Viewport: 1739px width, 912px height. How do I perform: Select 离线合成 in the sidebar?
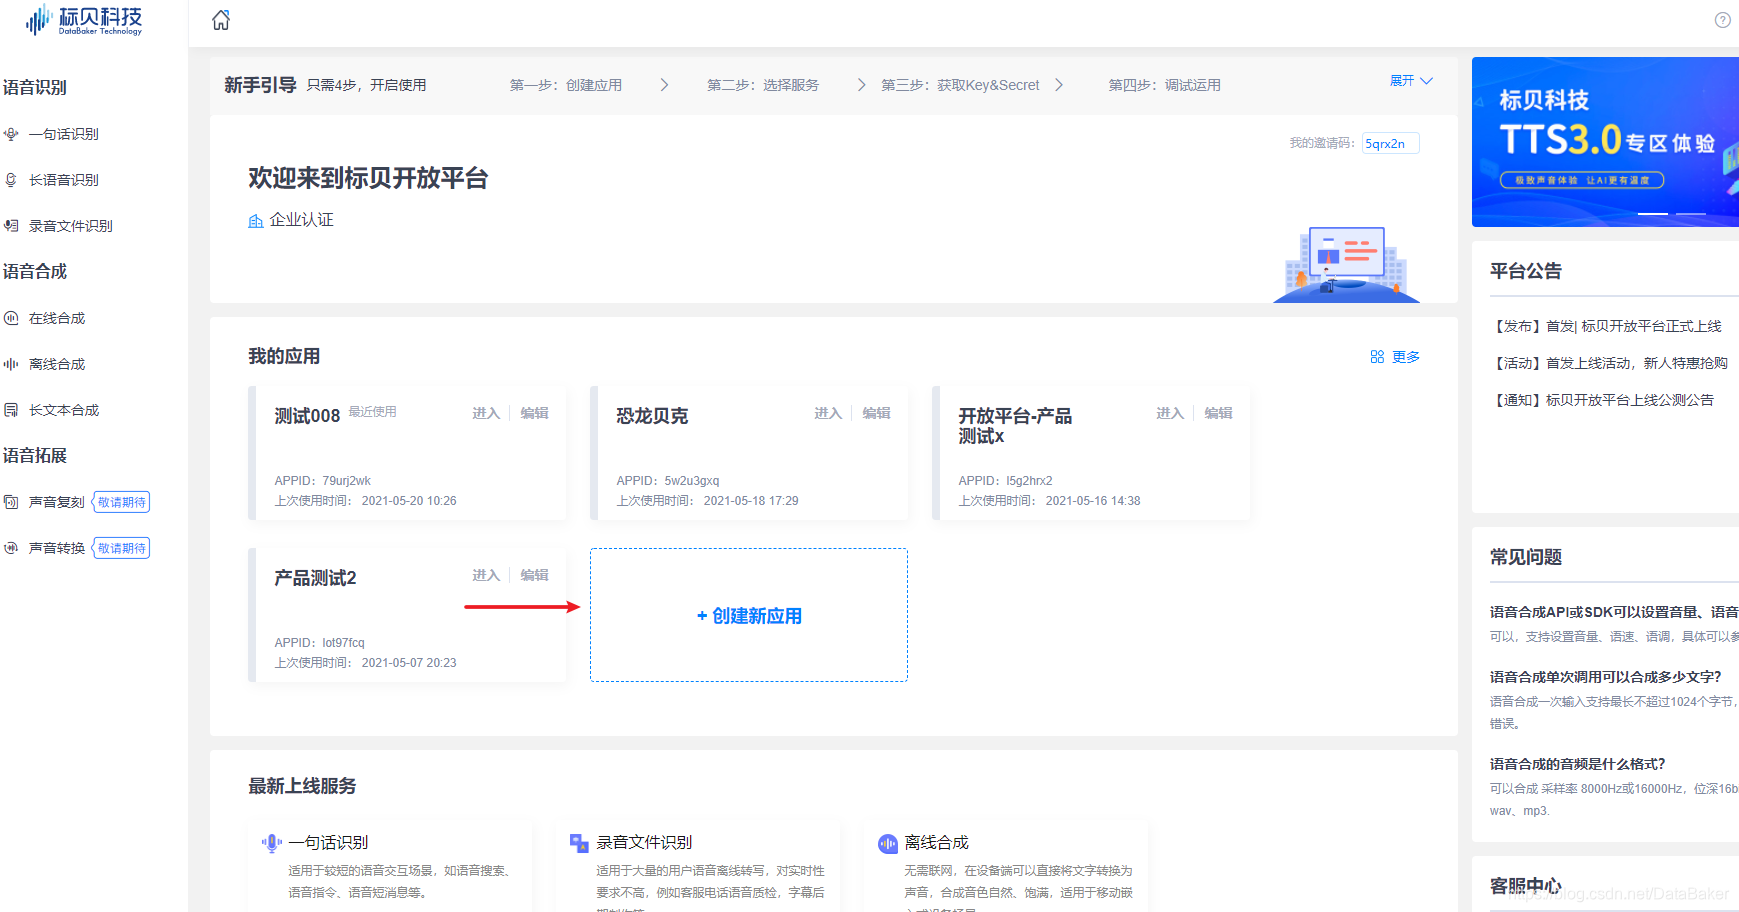point(57,364)
